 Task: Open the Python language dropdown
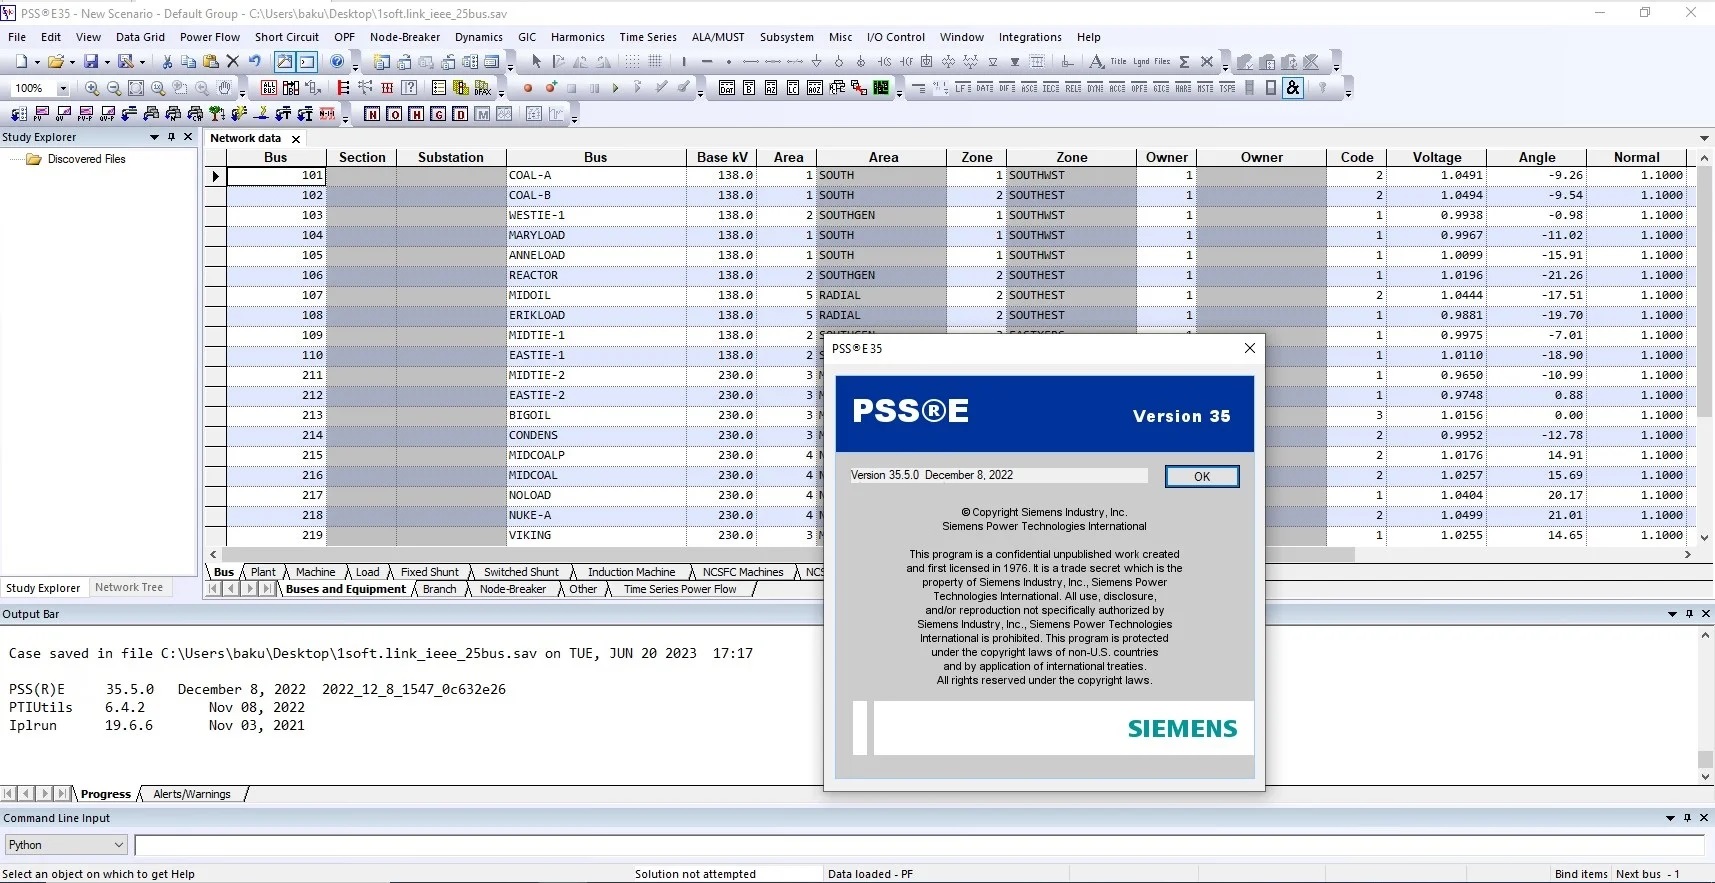click(118, 845)
